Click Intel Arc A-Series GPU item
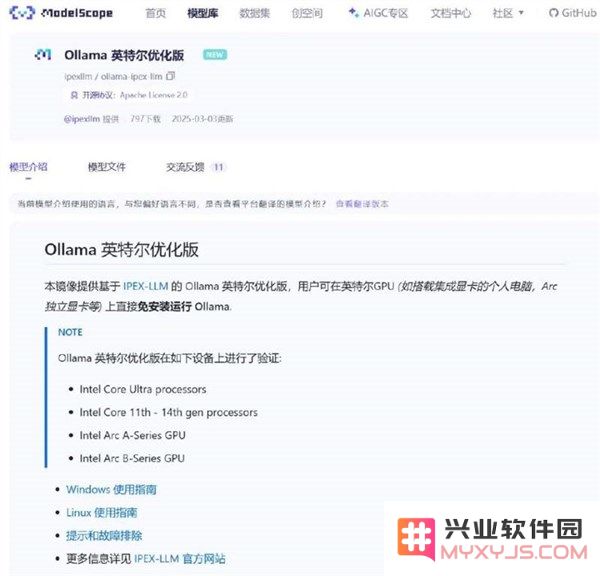The height and width of the screenshot is (576, 600). [132, 436]
